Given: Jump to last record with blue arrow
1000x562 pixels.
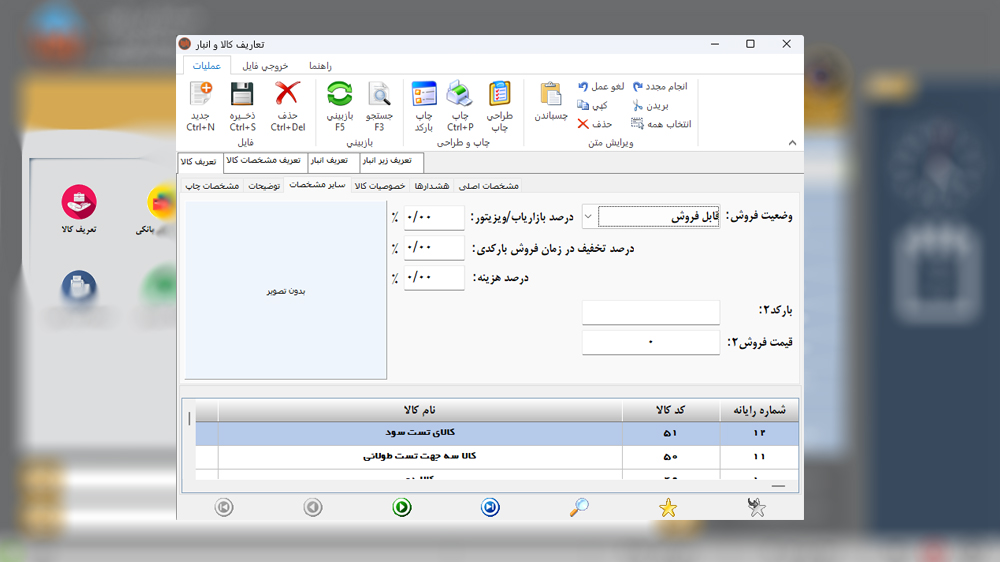Looking at the screenshot, I should 489,508.
